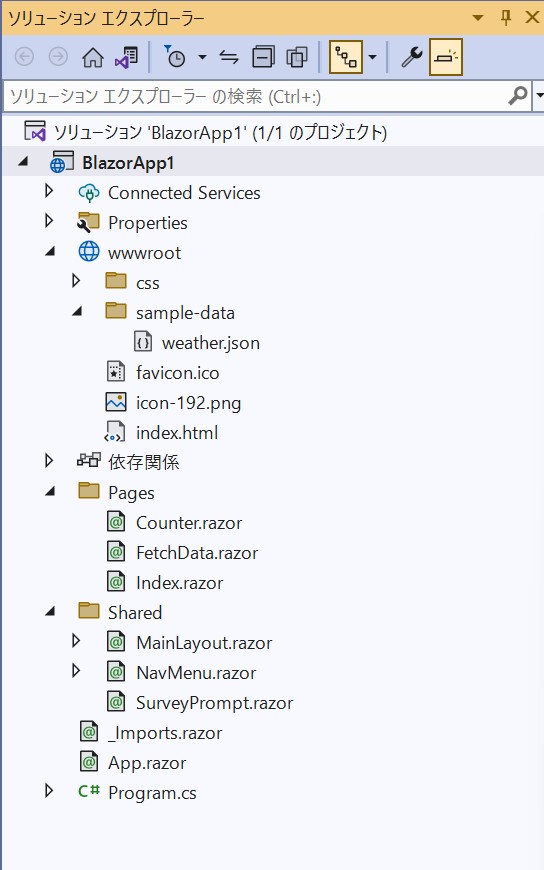
Task: Toggle the highlighted file nesting button
Action: [x=346, y=57]
